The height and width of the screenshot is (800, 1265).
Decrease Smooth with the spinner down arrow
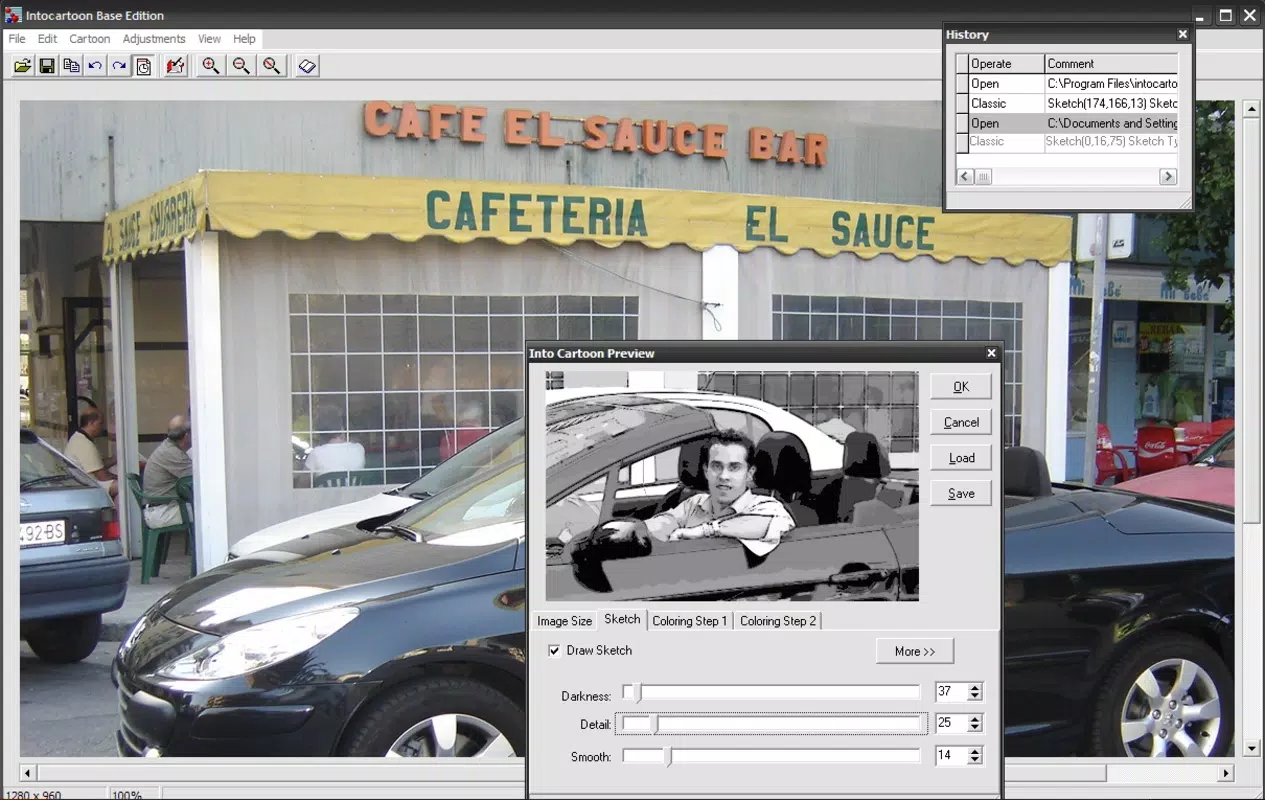(x=975, y=761)
